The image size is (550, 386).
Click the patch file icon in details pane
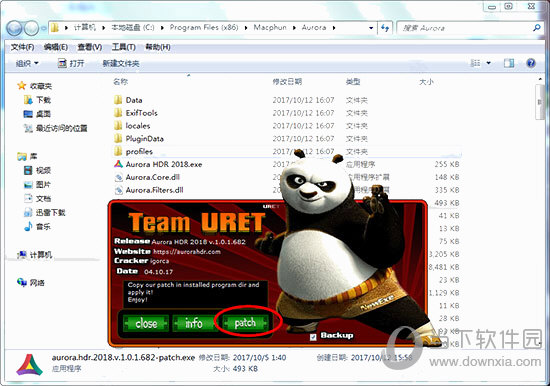pos(29,365)
